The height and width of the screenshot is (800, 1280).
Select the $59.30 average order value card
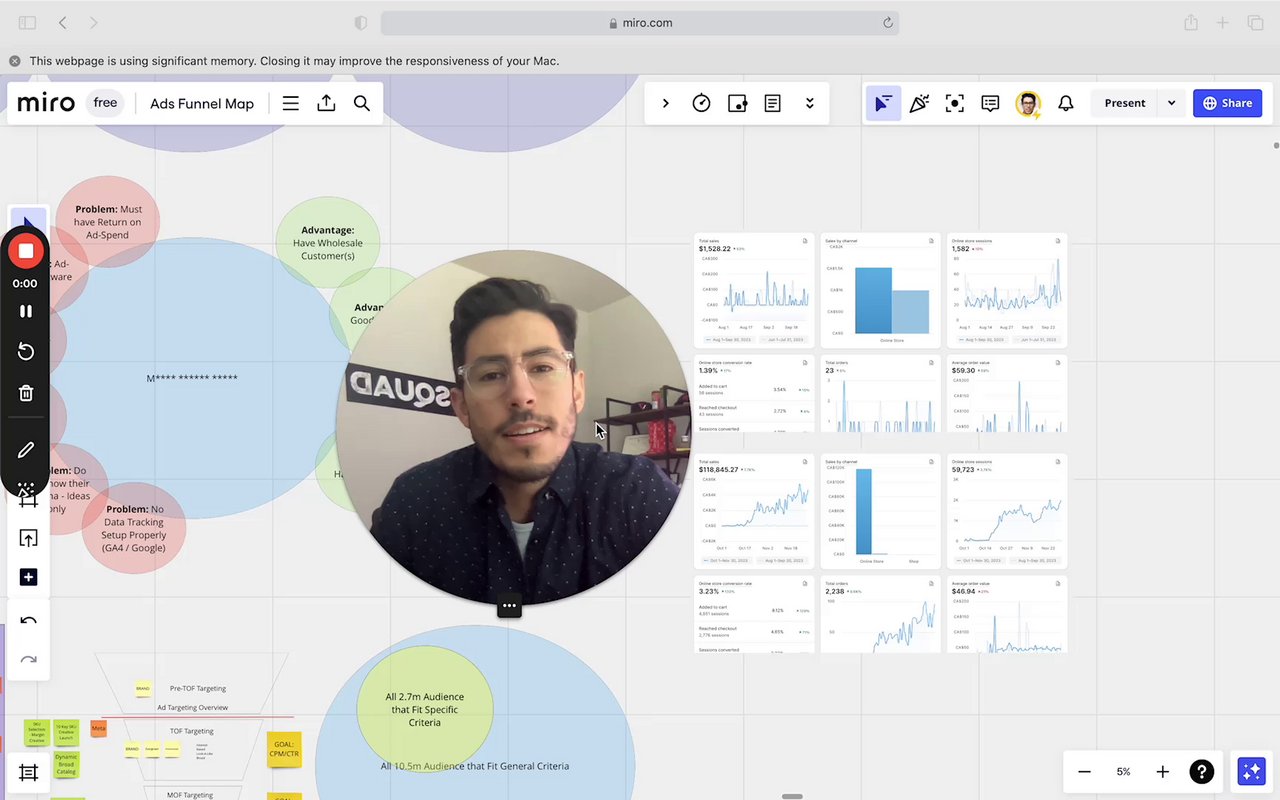pyautogui.click(x=1007, y=394)
